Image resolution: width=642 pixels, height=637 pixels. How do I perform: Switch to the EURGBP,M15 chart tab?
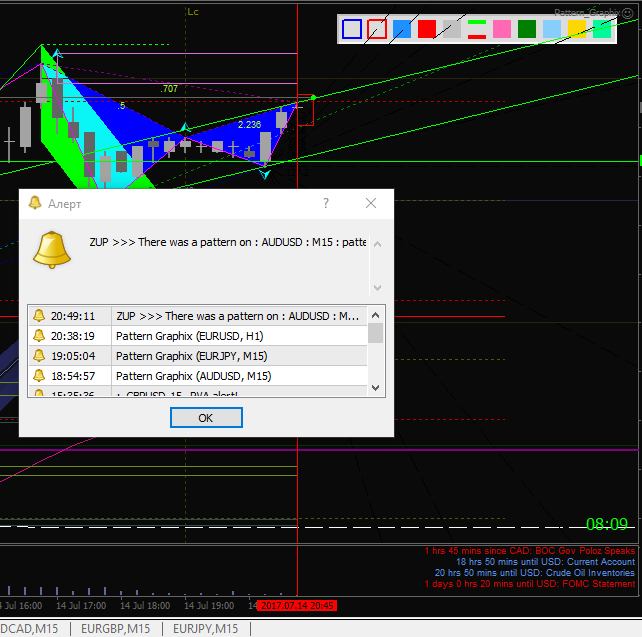[115, 629]
